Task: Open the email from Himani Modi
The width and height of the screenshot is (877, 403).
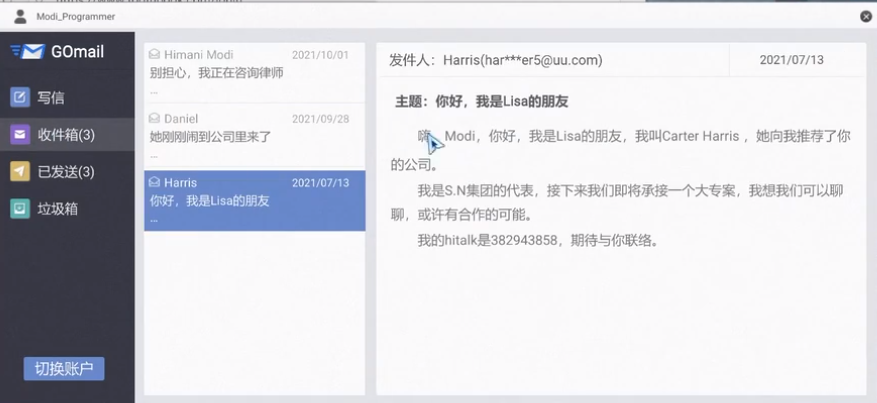Action: pos(254,73)
